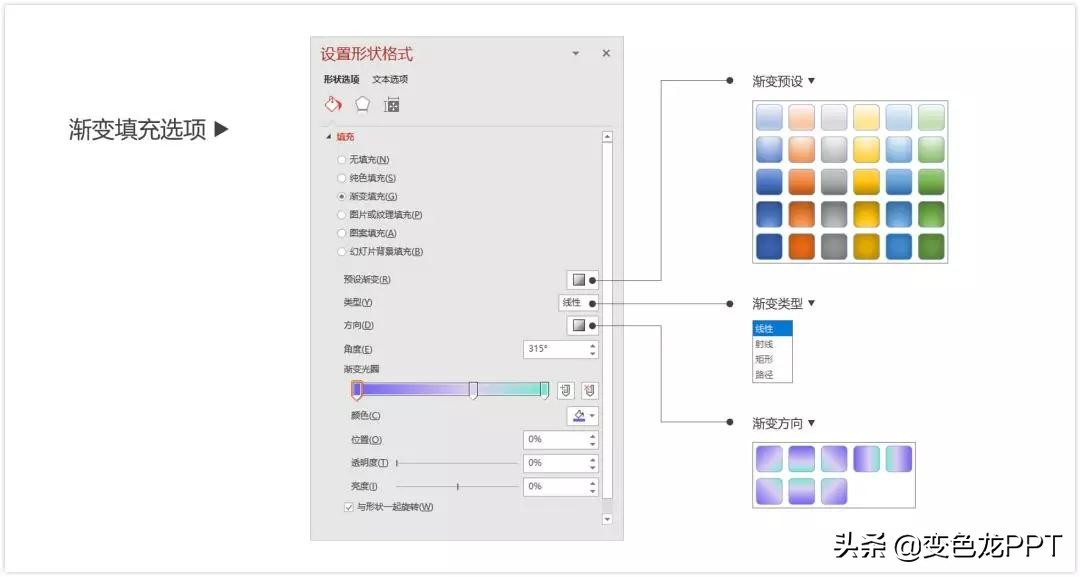The height and width of the screenshot is (577, 1080).
Task: Select the 无填充 radio button
Action: tap(341, 159)
